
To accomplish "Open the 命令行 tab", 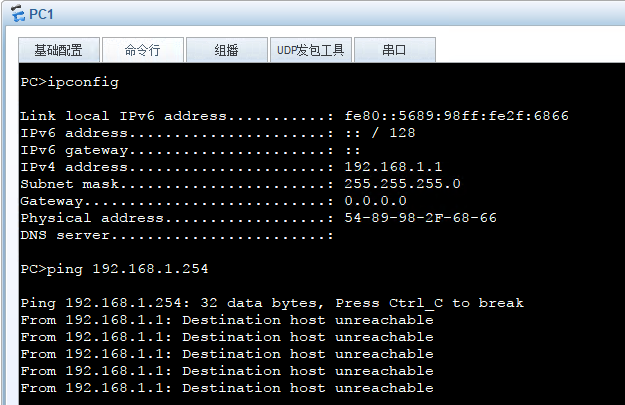I will (x=143, y=50).
